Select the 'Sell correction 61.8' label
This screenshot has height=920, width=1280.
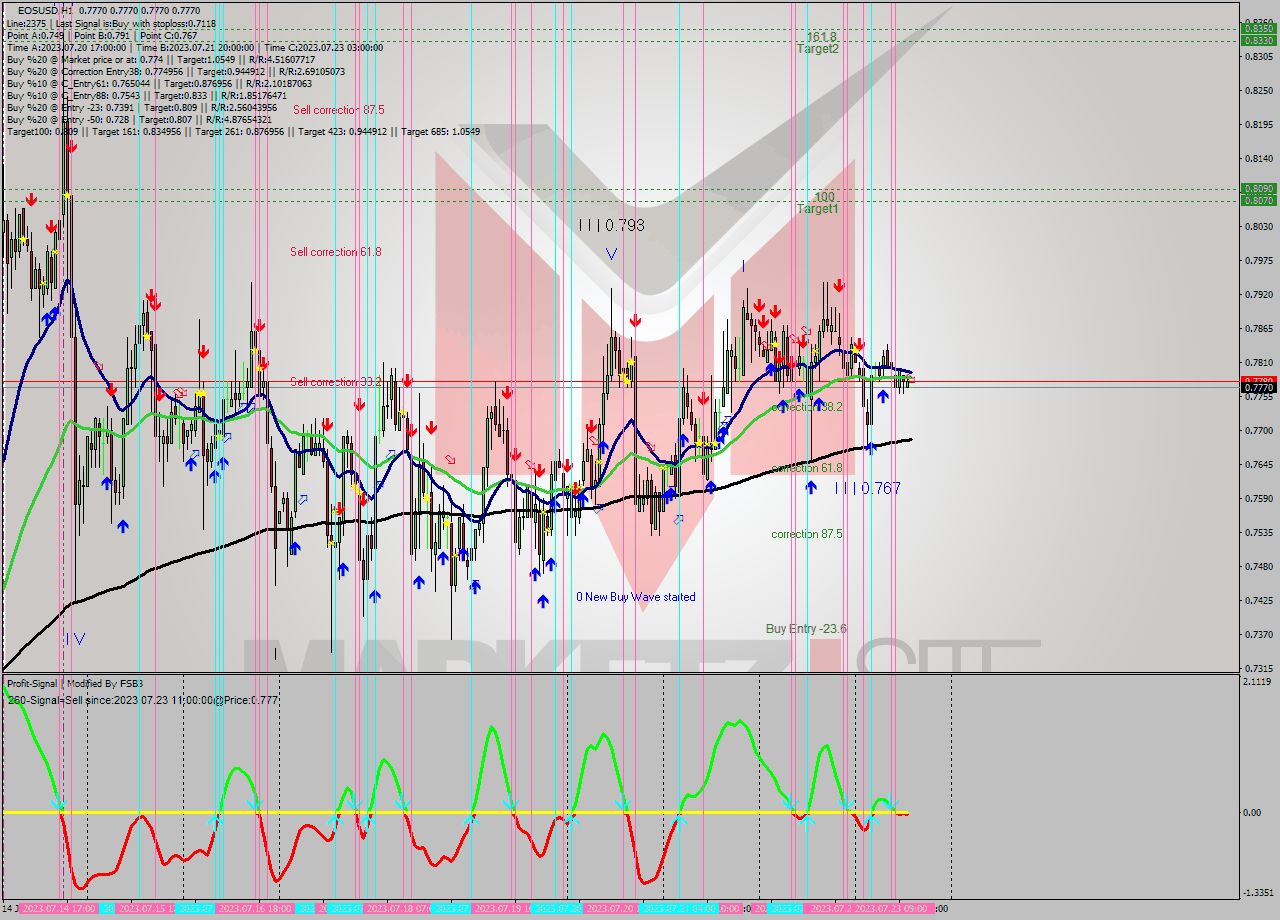pyautogui.click(x=335, y=252)
